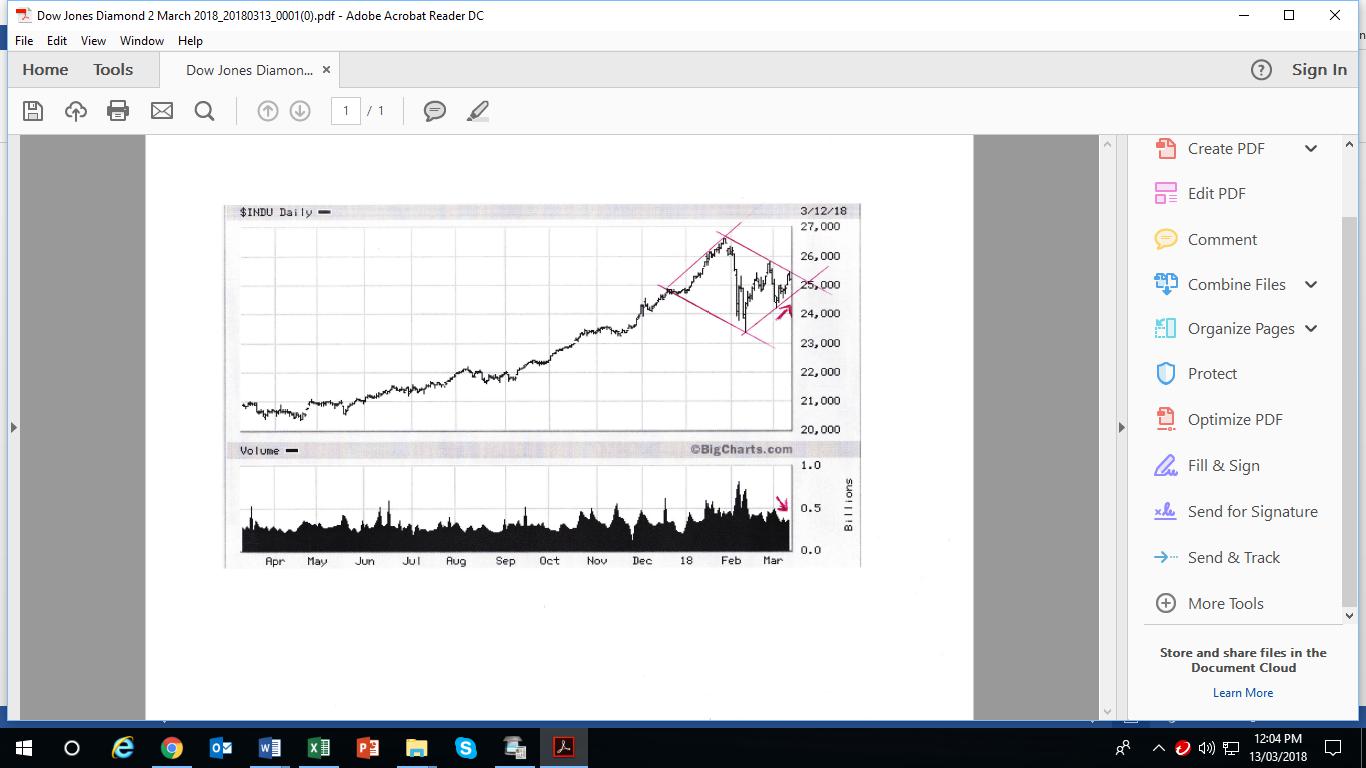This screenshot has width=1366, height=768.
Task: Send file by email envelope icon
Action: click(x=162, y=111)
